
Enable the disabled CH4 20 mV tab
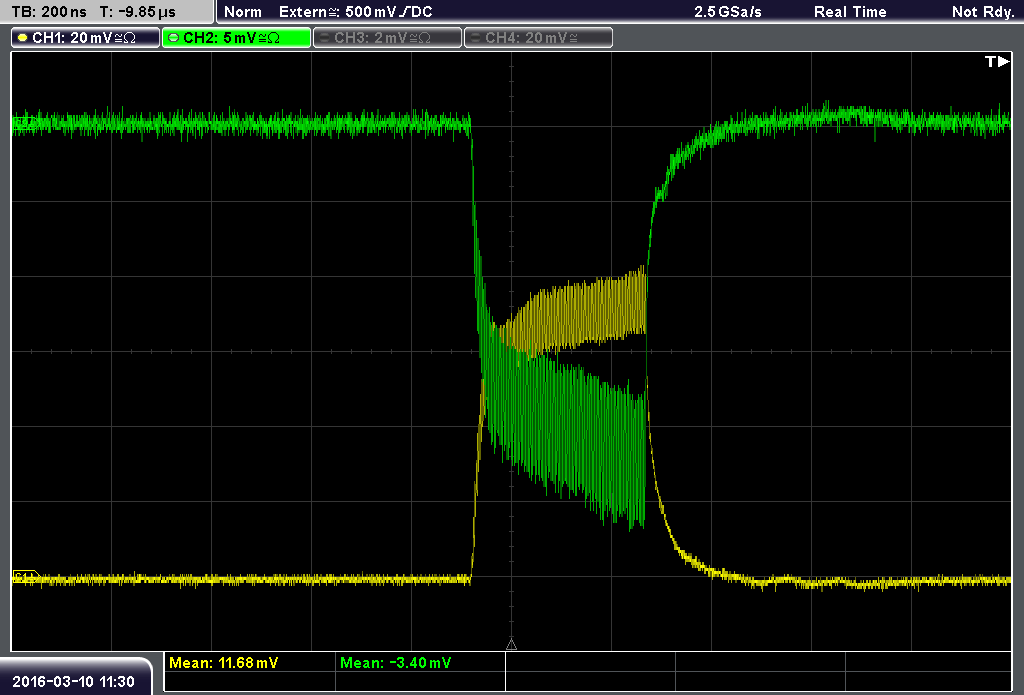pos(538,38)
